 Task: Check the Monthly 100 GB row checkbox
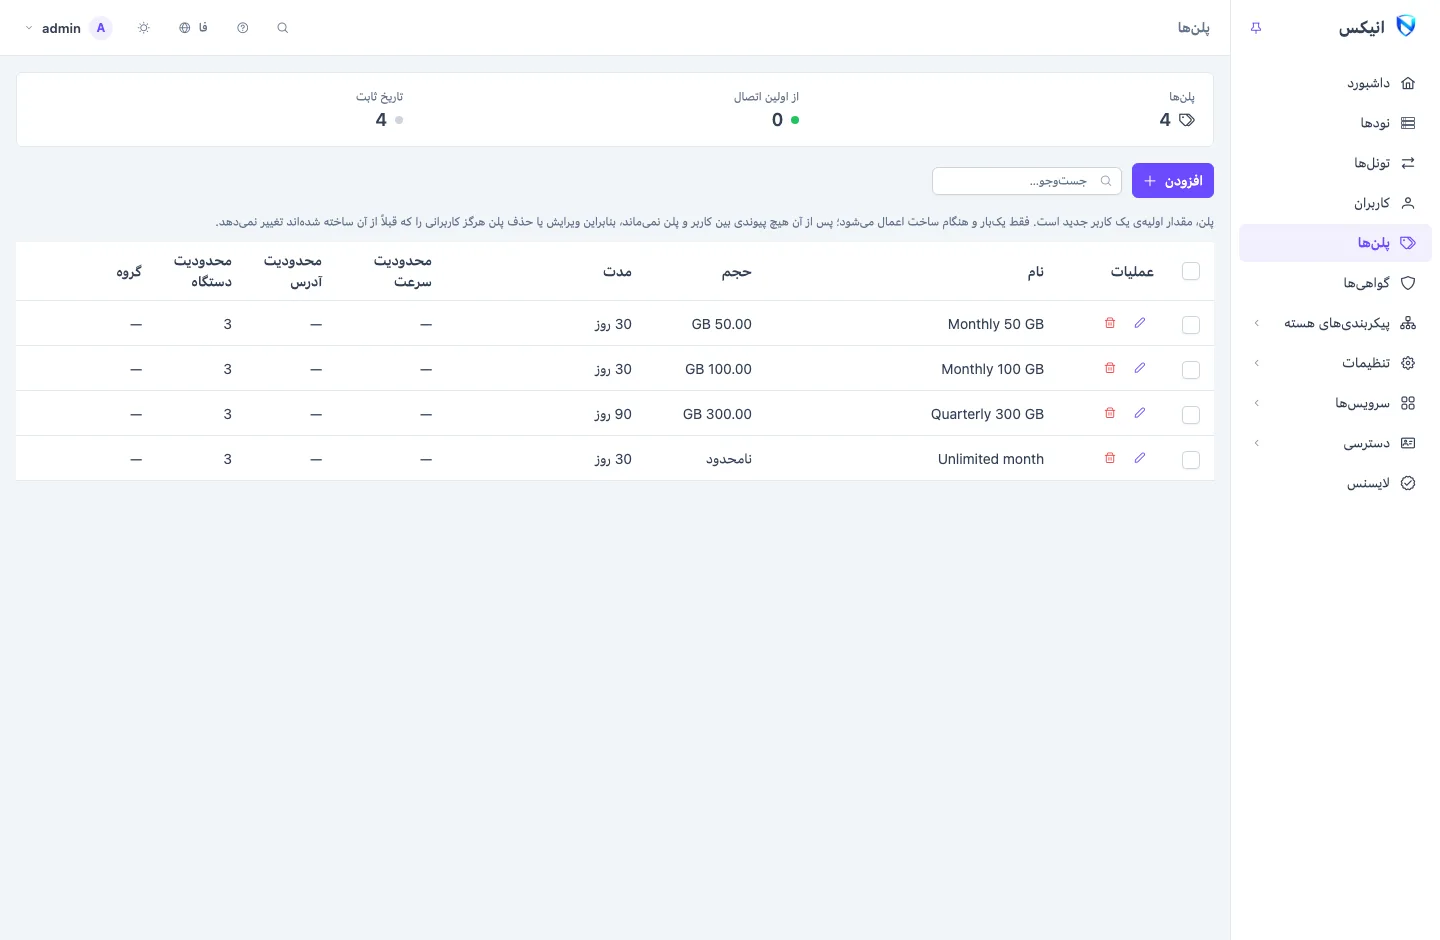1191,370
